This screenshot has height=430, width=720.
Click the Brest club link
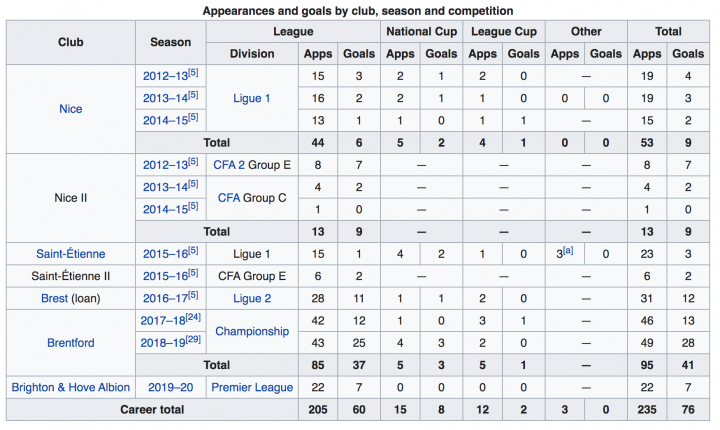(55, 298)
